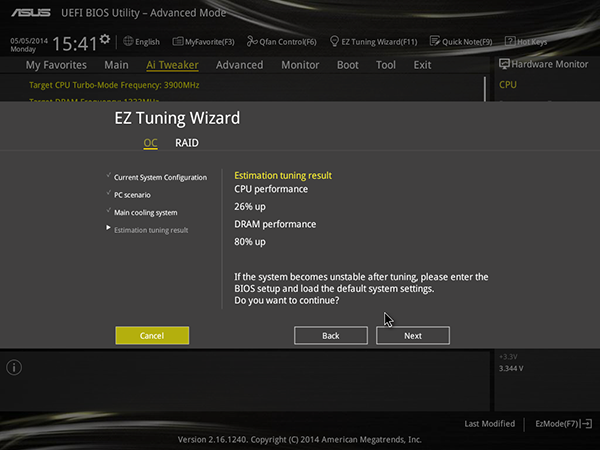Click the "26% up" CPU value
600x450 pixels.
pos(250,207)
